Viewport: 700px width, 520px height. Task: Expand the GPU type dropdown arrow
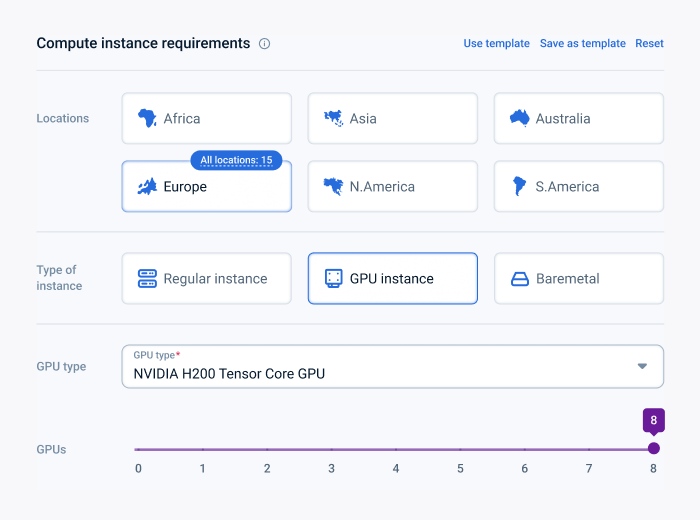(642, 366)
